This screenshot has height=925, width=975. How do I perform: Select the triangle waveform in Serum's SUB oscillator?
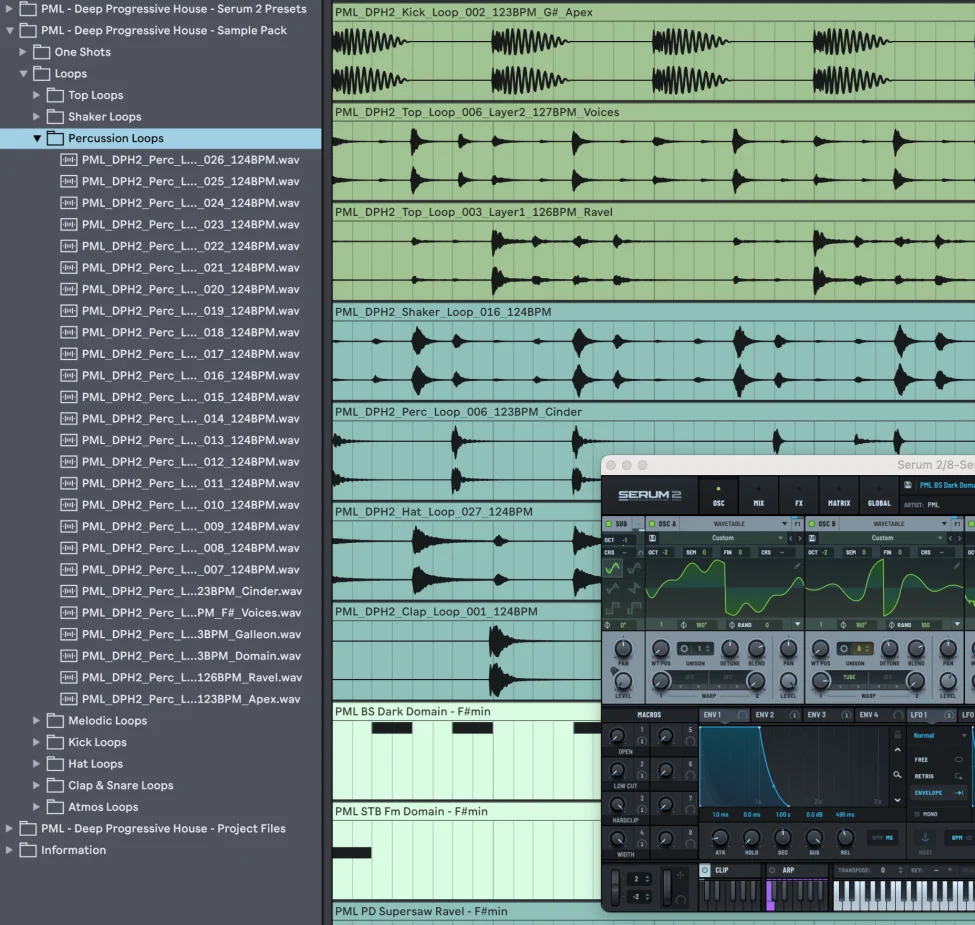click(x=612, y=587)
